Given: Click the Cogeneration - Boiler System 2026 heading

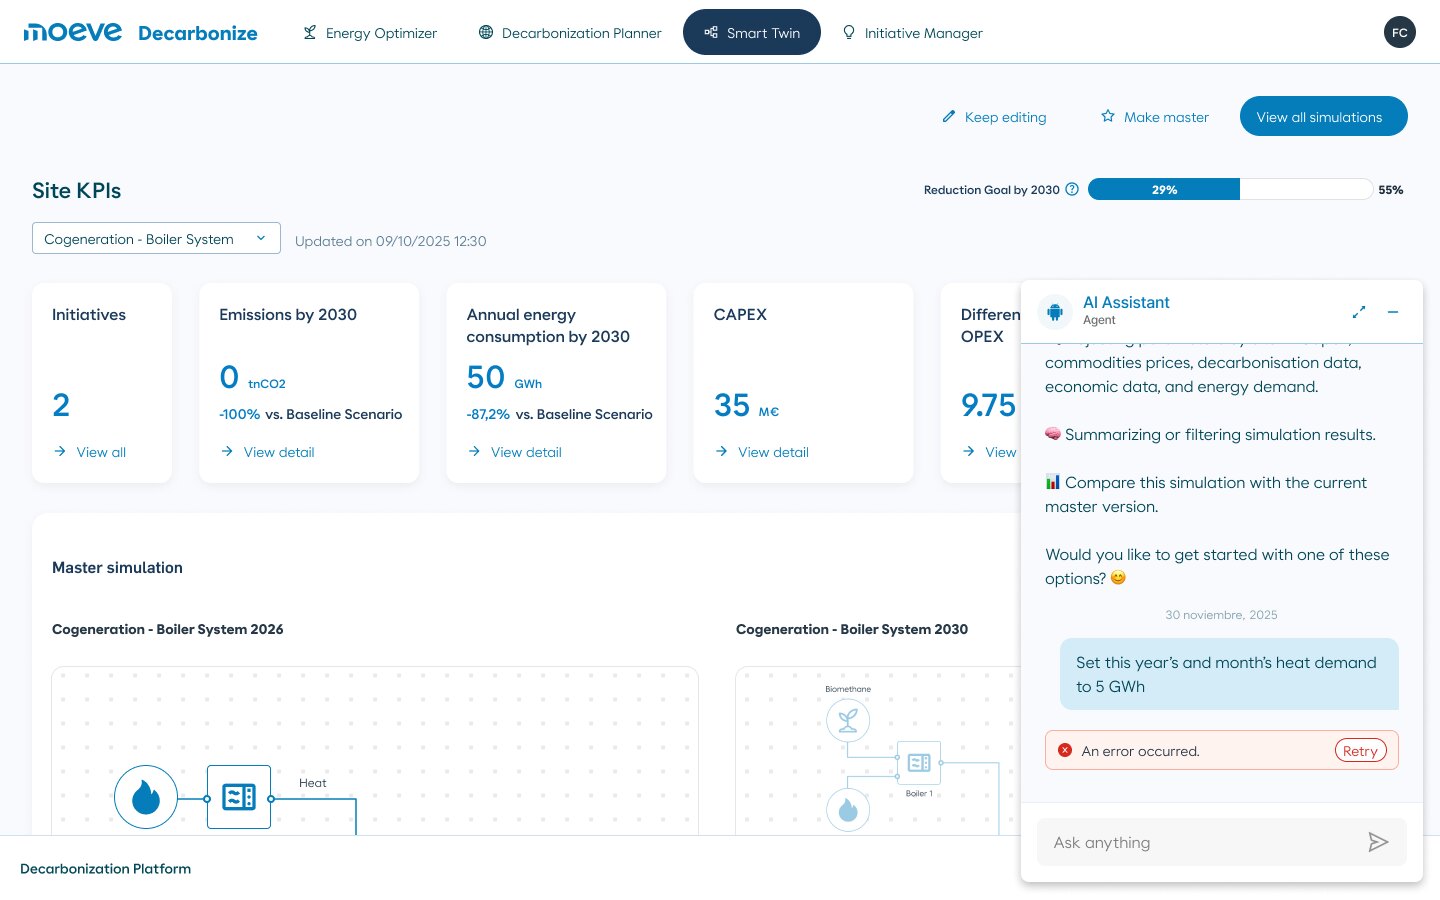Looking at the screenshot, I should [168, 629].
